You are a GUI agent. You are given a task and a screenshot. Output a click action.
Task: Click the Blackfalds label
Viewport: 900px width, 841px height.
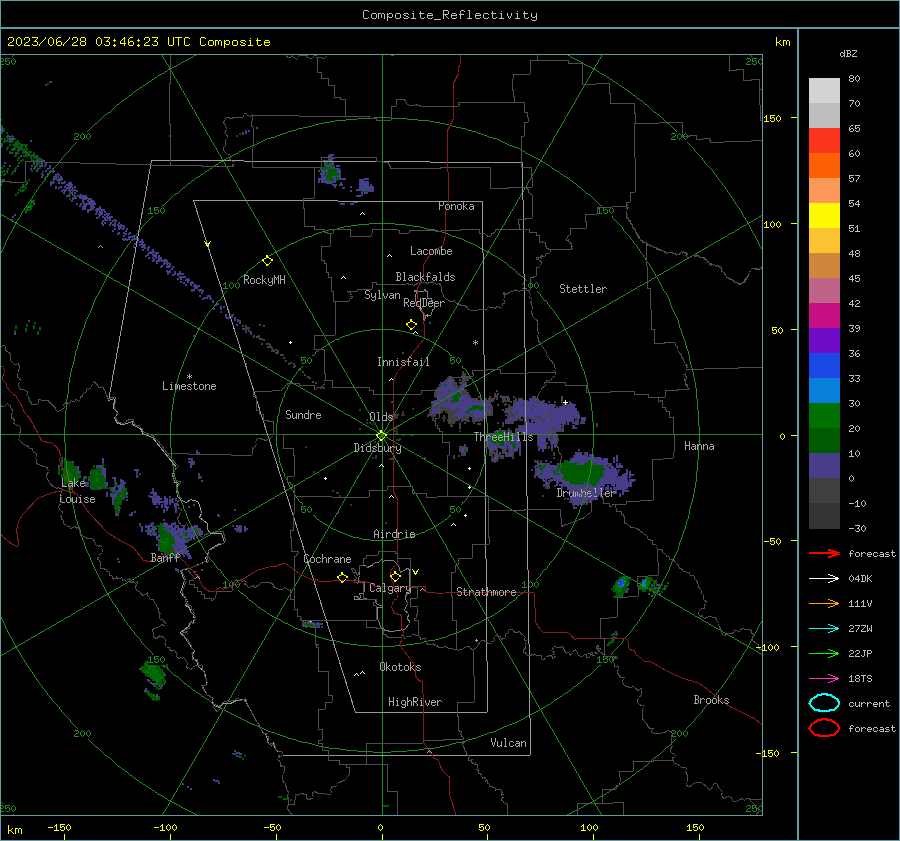tap(425, 277)
